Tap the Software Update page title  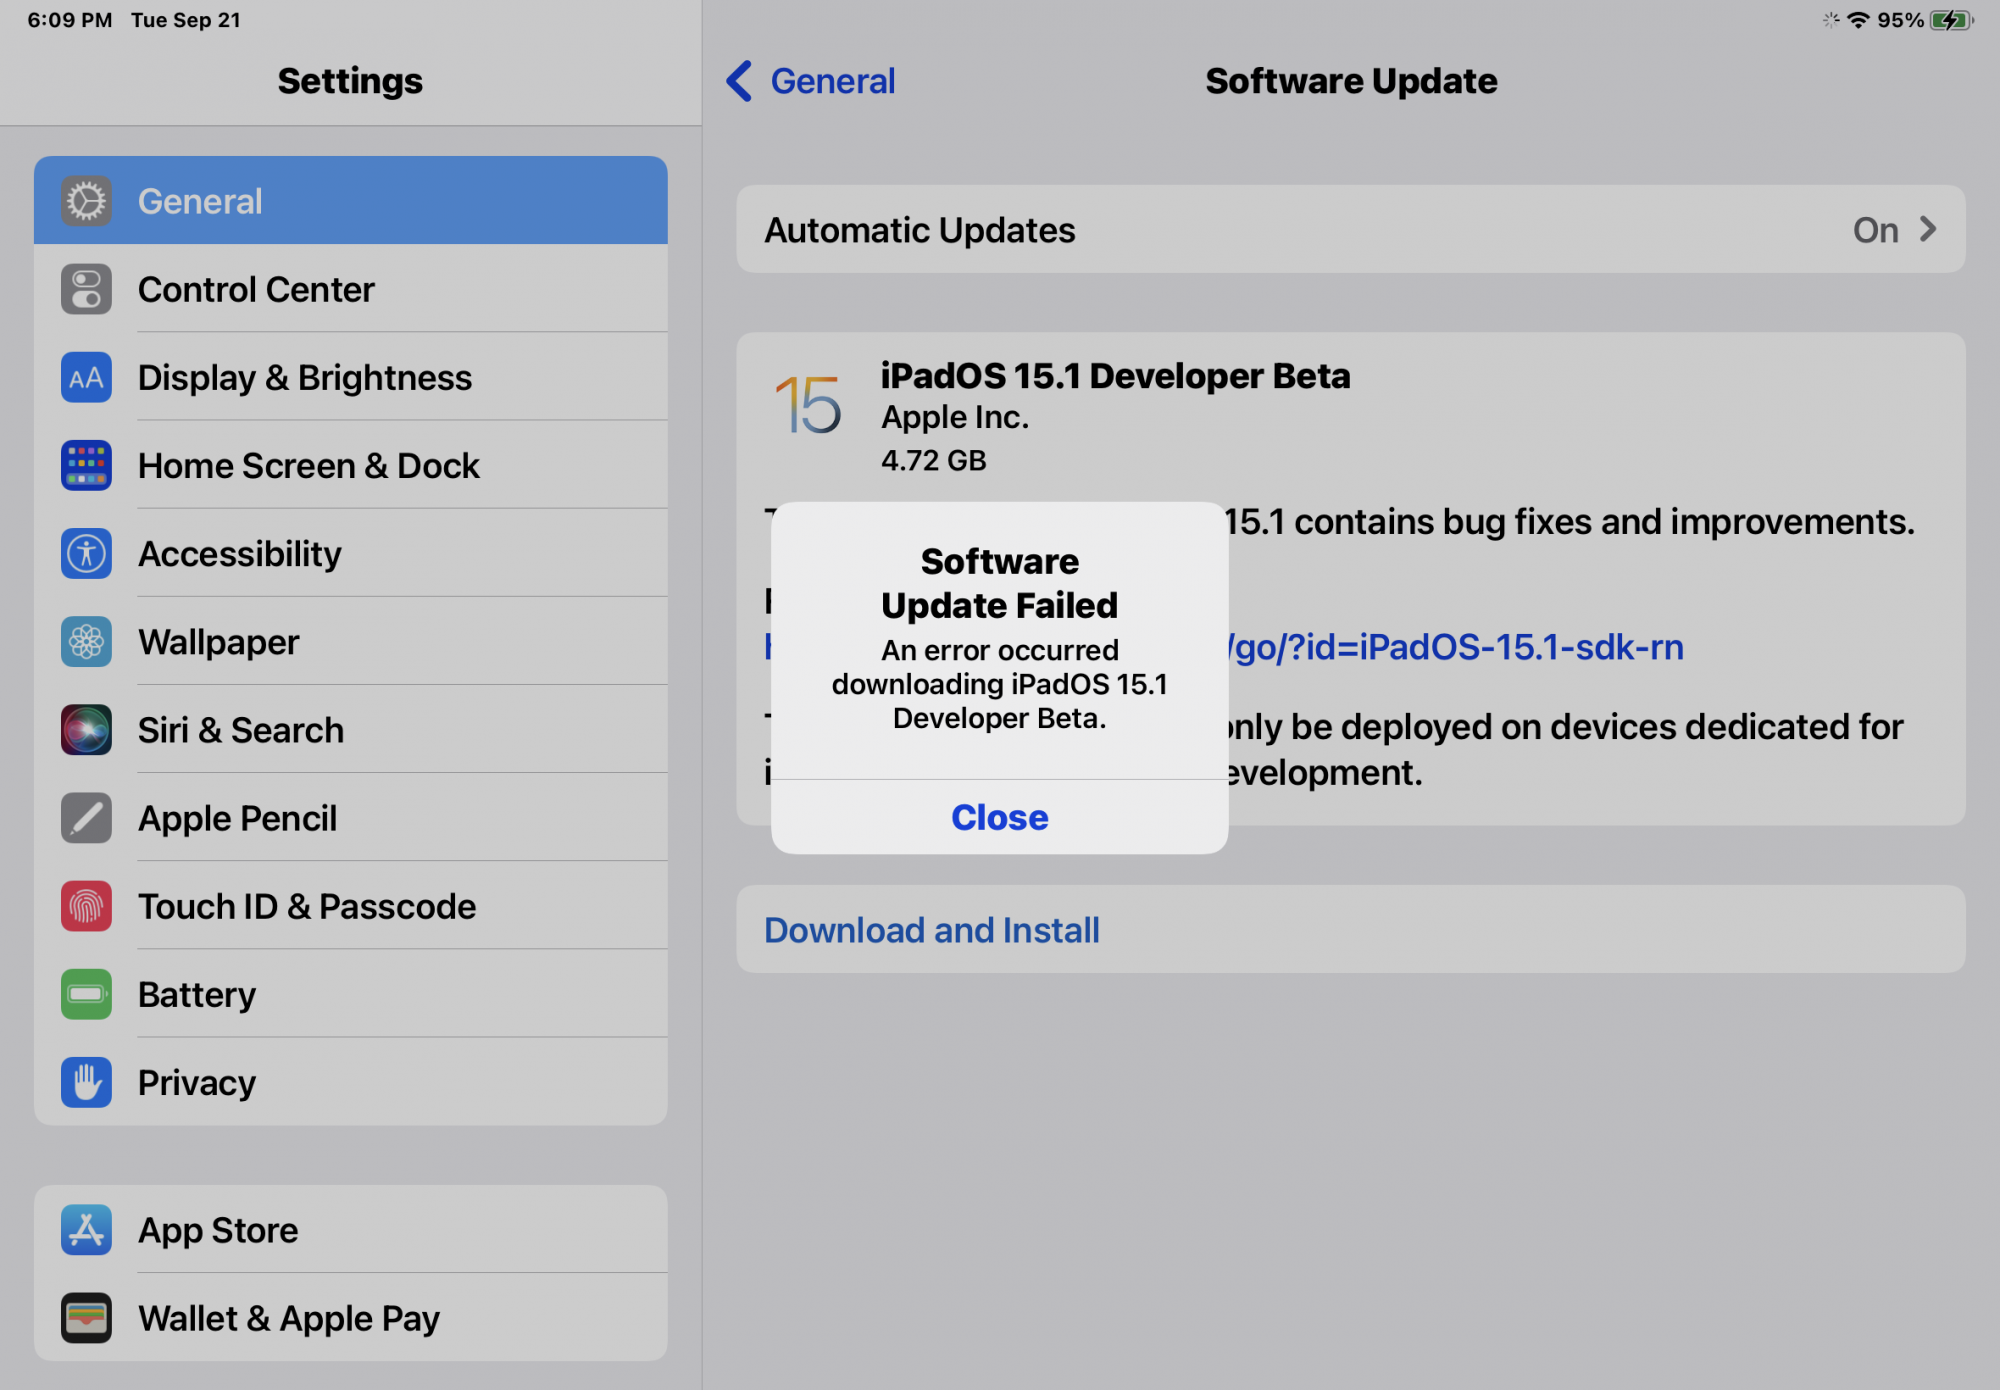(x=1351, y=81)
